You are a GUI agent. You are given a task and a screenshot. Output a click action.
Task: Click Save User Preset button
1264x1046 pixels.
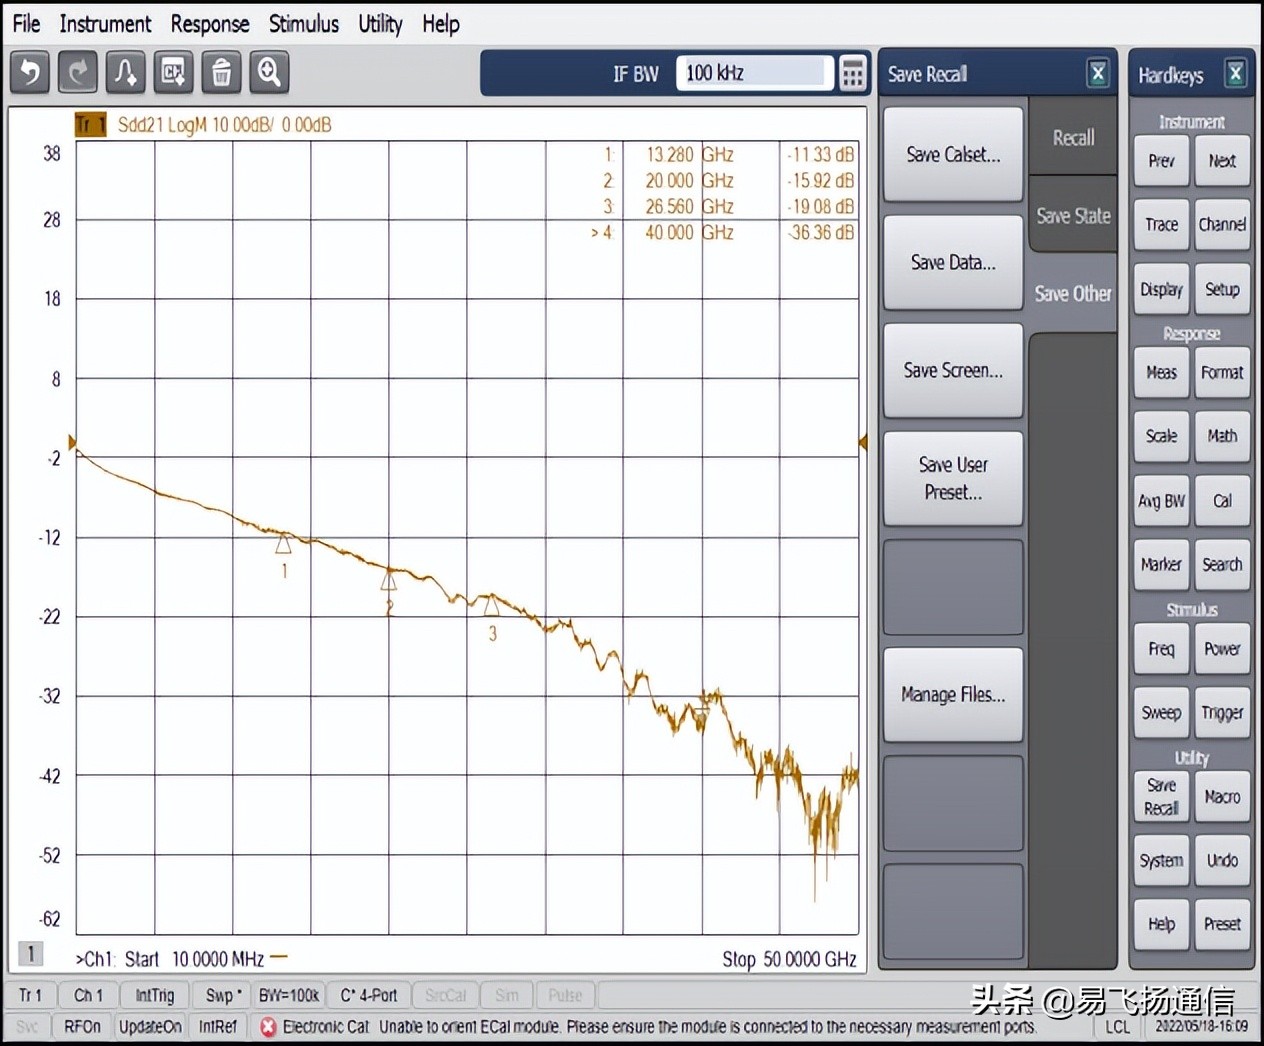point(953,478)
